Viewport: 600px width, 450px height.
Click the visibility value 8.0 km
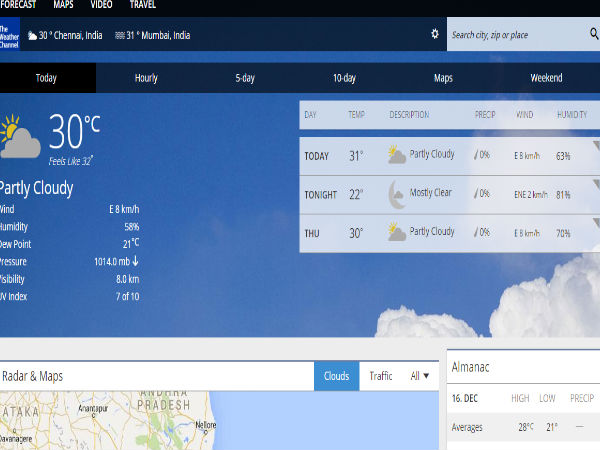(127, 279)
